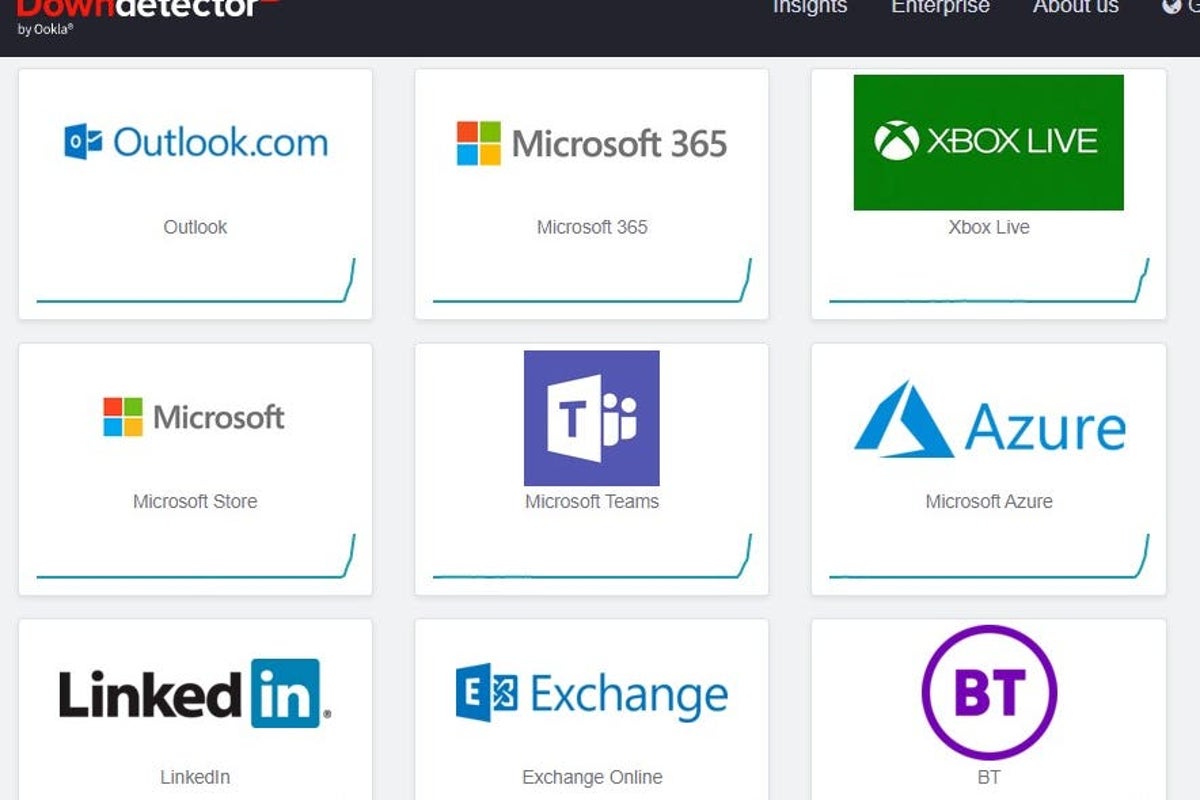This screenshot has width=1200, height=800.
Task: Open the BT text label
Action: [x=989, y=777]
